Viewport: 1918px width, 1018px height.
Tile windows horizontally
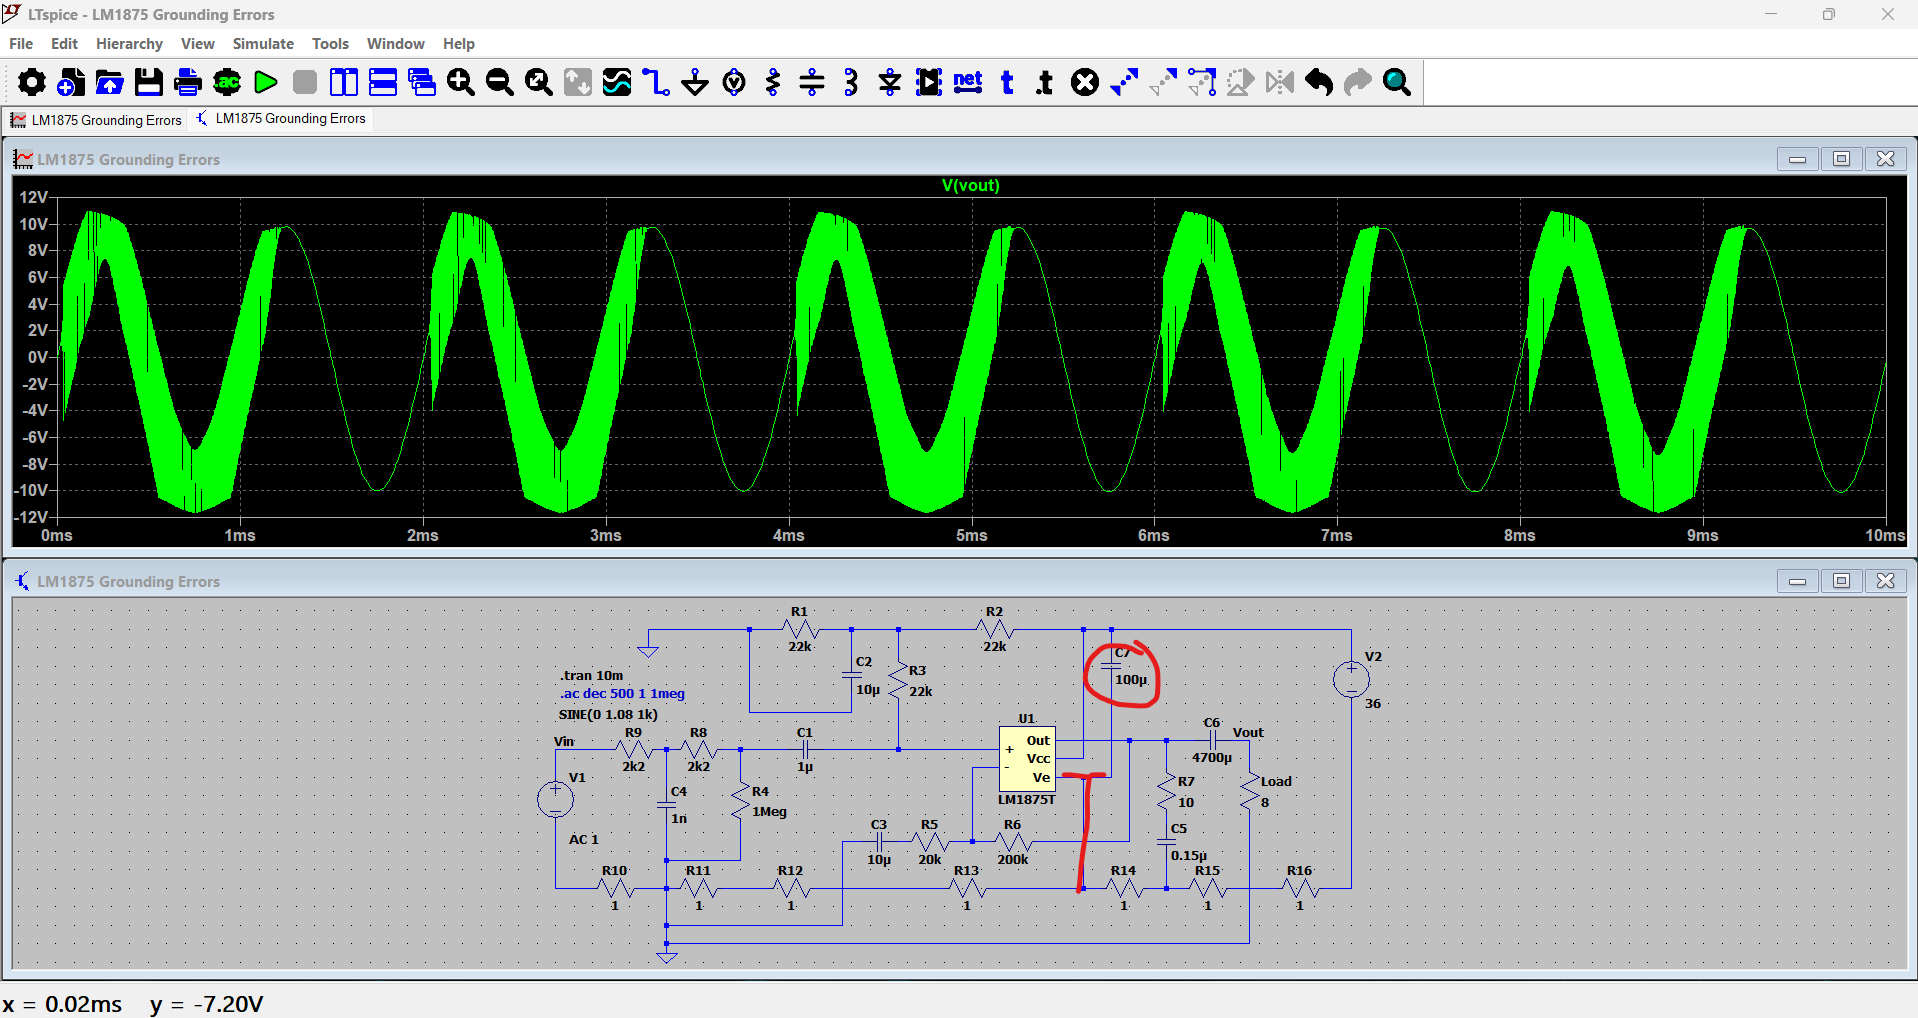[383, 82]
